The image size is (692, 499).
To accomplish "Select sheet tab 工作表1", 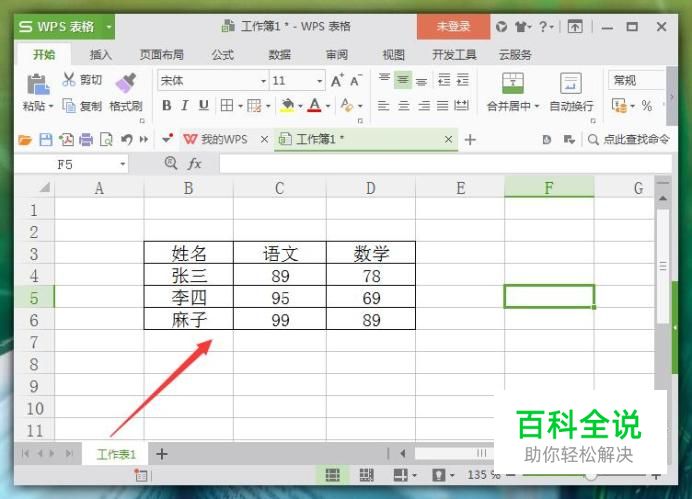I will tap(116, 454).
